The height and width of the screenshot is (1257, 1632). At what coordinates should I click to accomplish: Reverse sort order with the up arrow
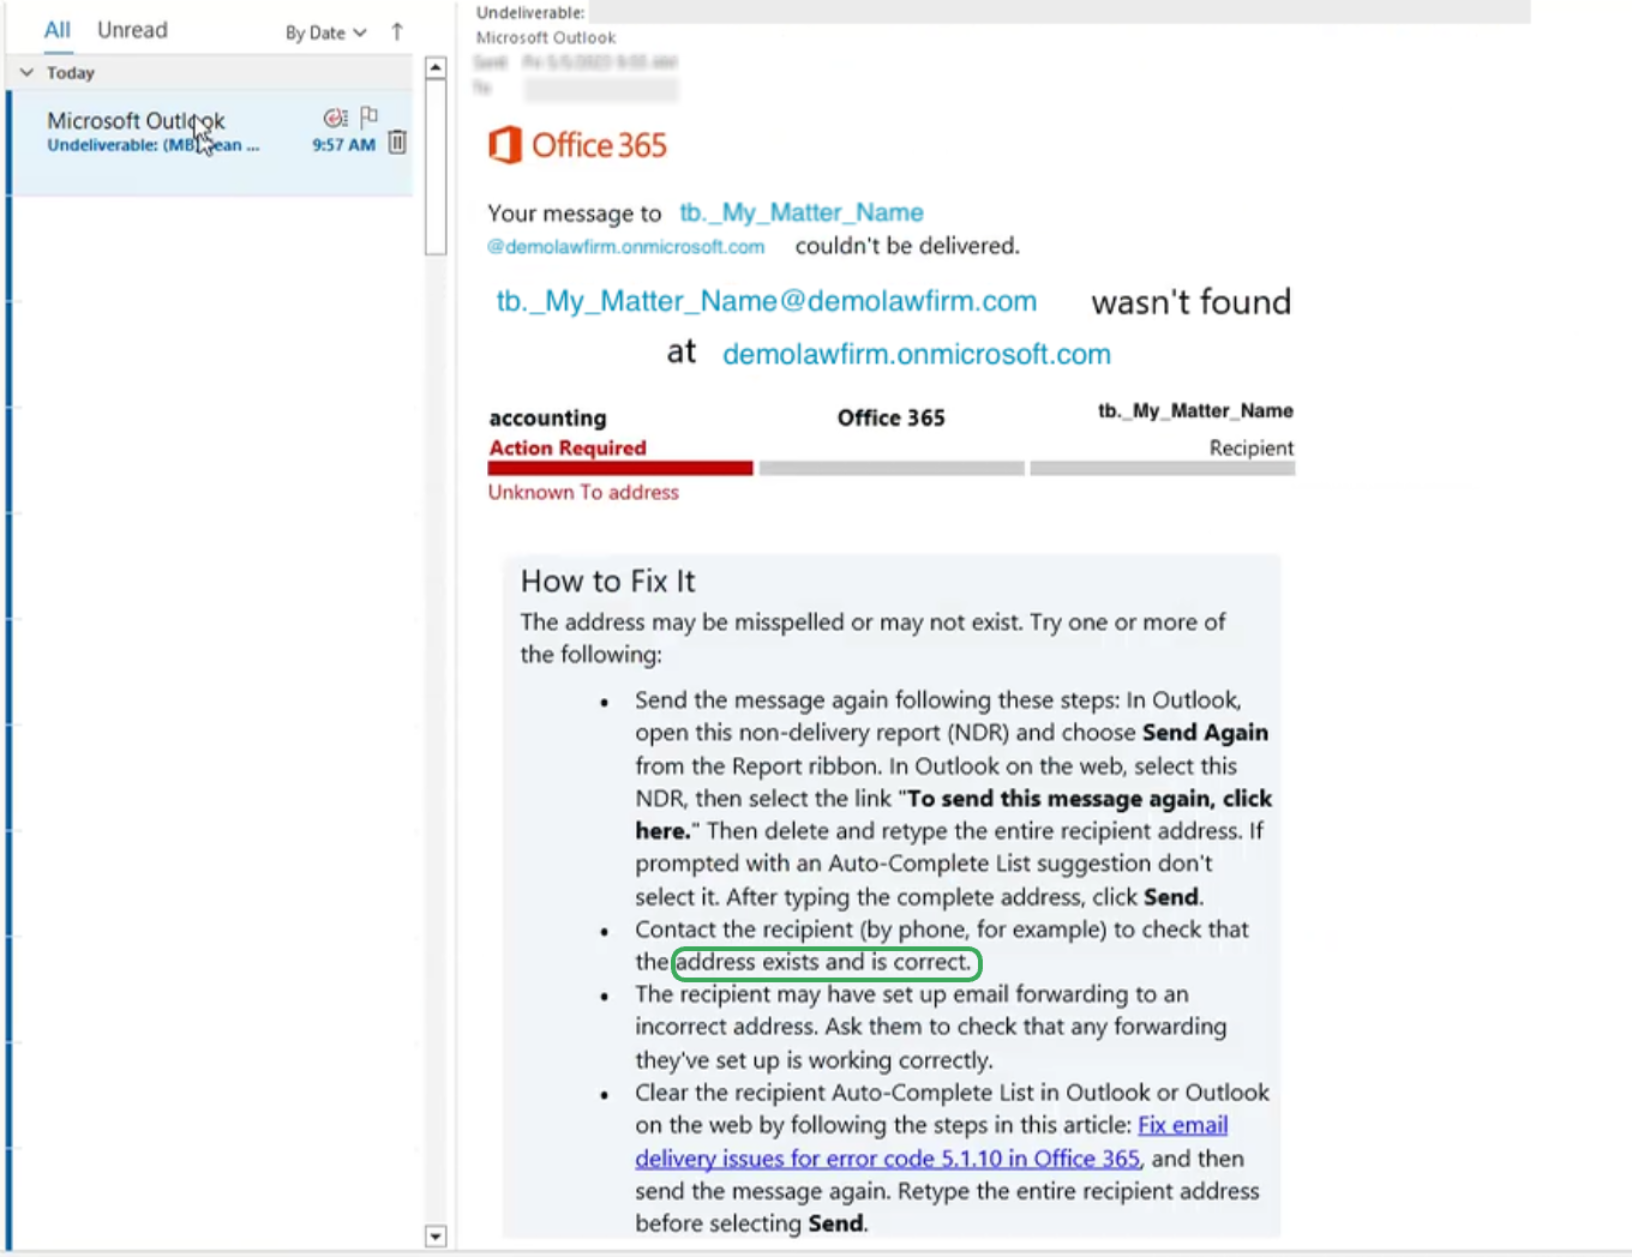(397, 32)
